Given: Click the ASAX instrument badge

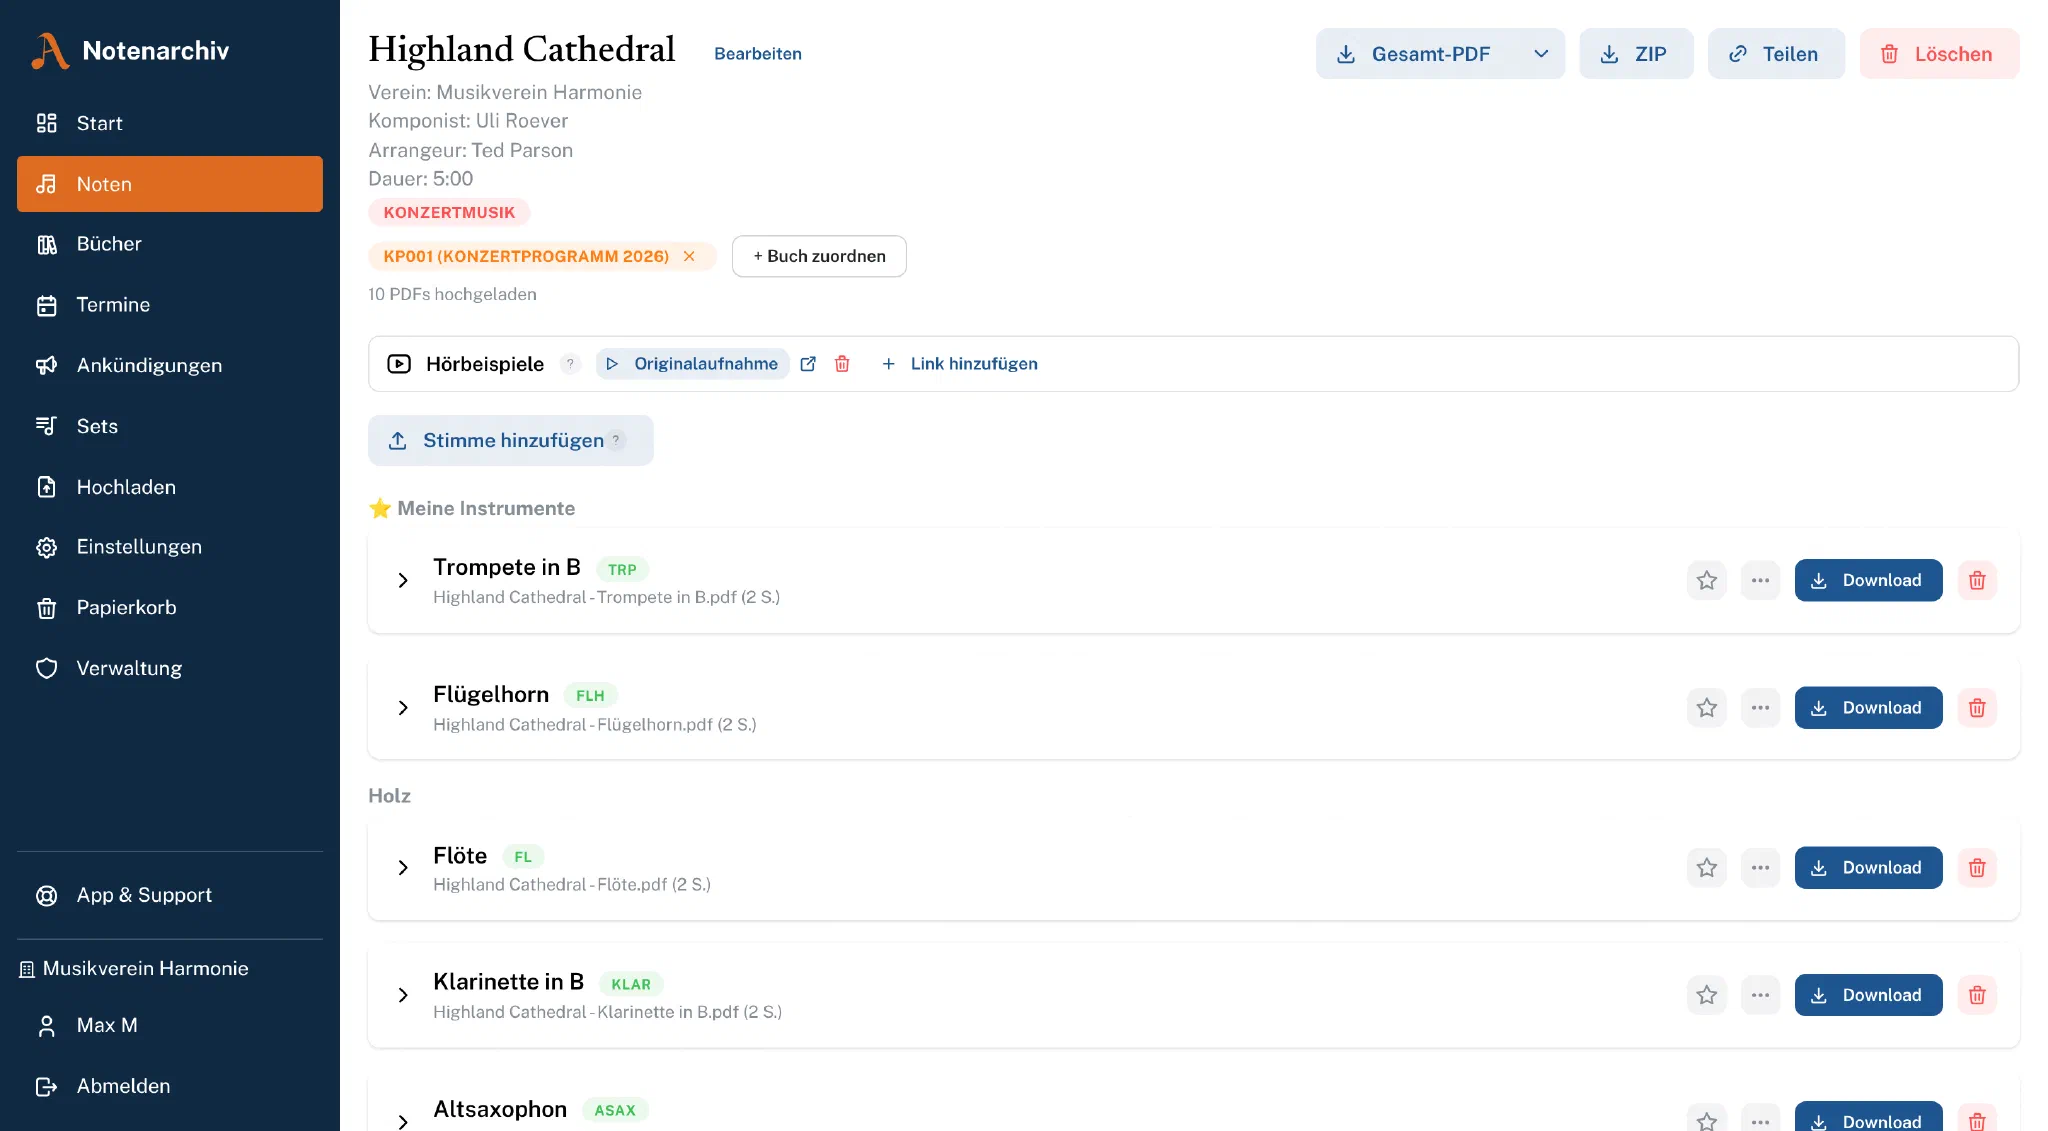Looking at the screenshot, I should 615,1110.
